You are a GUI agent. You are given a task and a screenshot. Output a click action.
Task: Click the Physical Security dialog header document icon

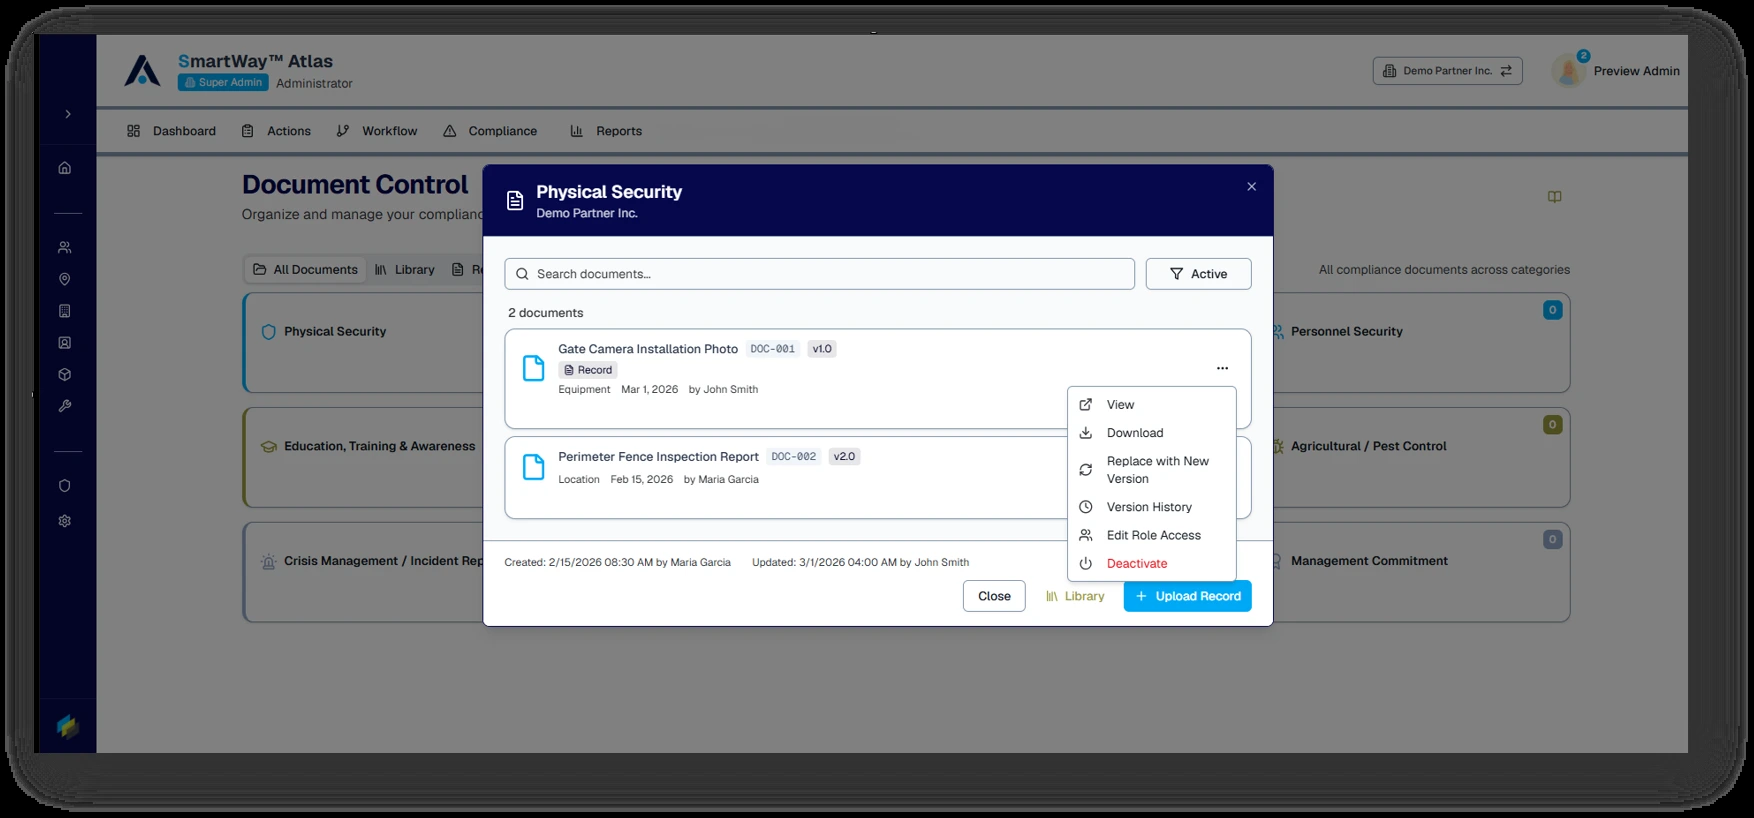click(x=515, y=201)
